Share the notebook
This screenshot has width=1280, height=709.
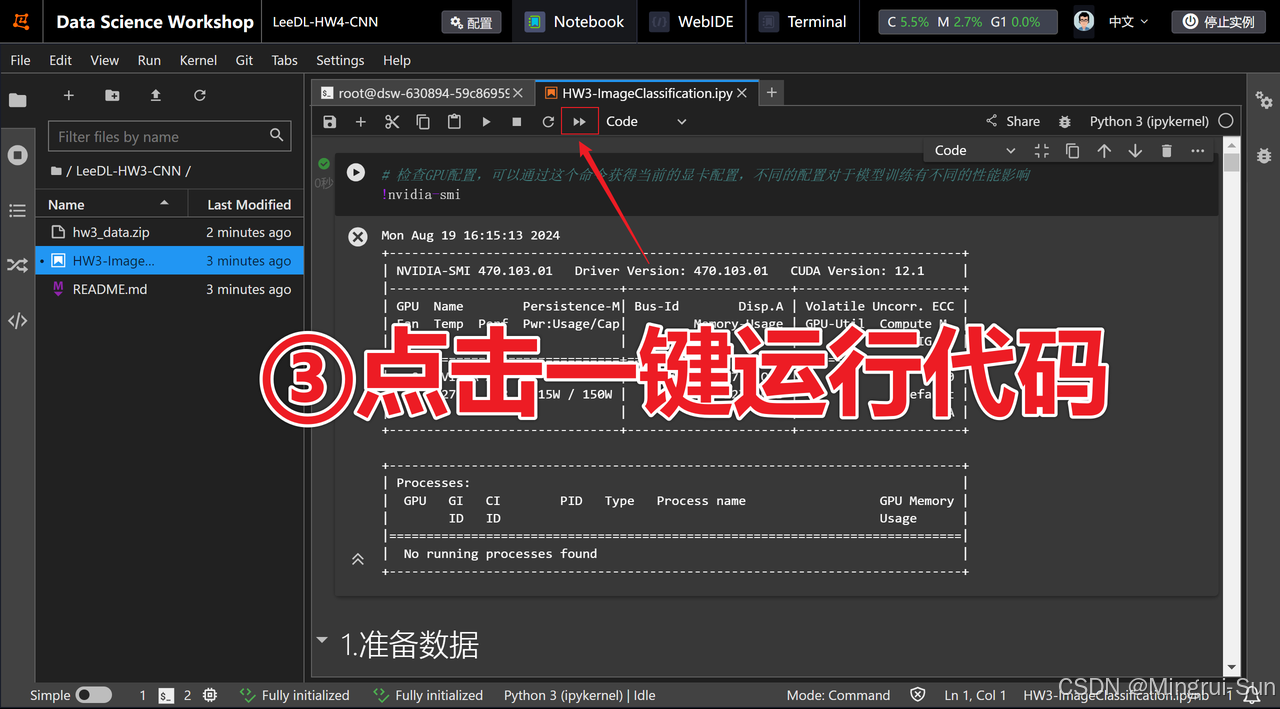pos(1013,121)
